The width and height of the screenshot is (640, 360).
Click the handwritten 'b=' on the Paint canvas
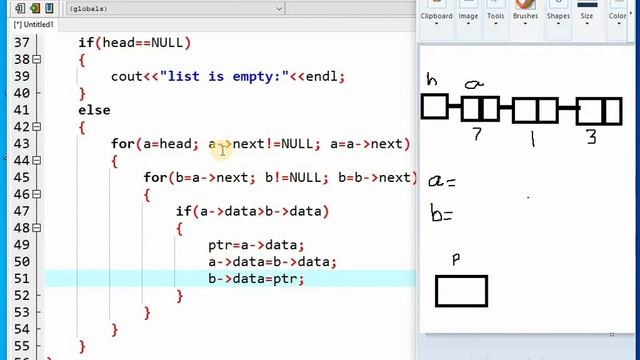(442, 213)
